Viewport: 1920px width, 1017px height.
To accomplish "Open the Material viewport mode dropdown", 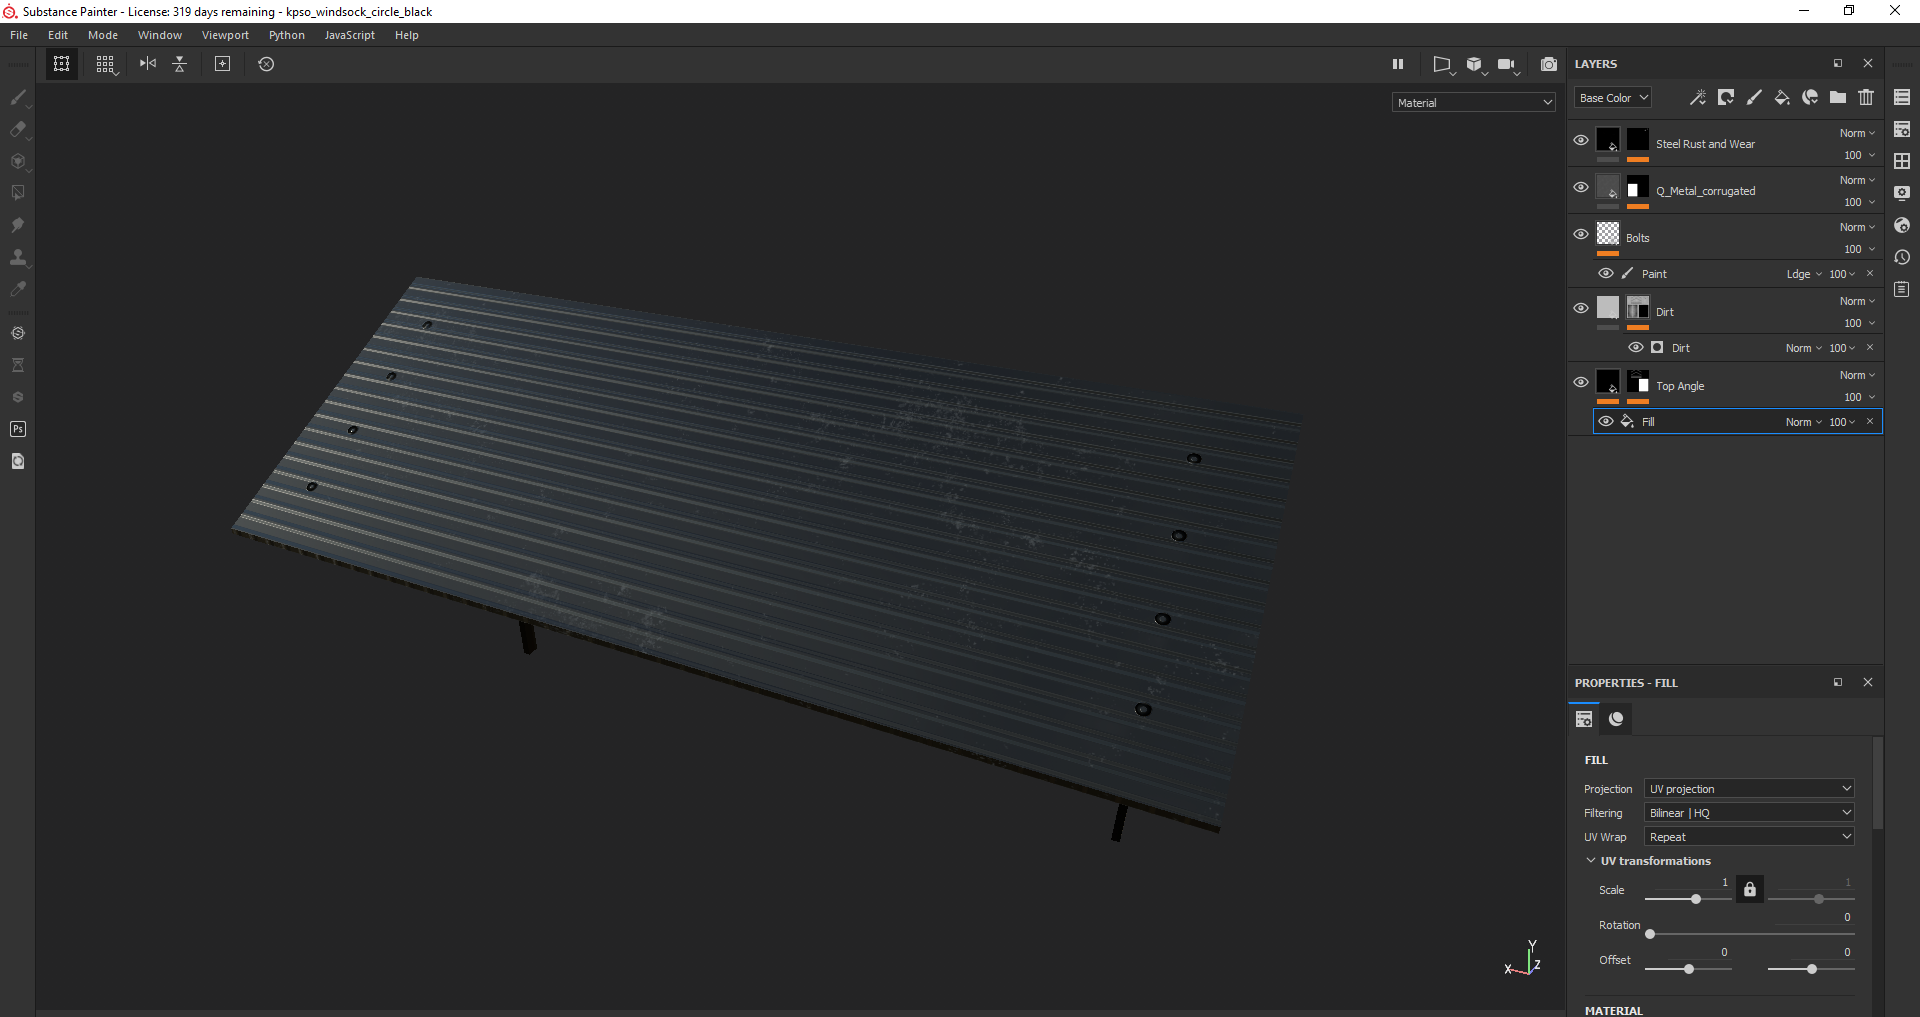I will point(1473,102).
